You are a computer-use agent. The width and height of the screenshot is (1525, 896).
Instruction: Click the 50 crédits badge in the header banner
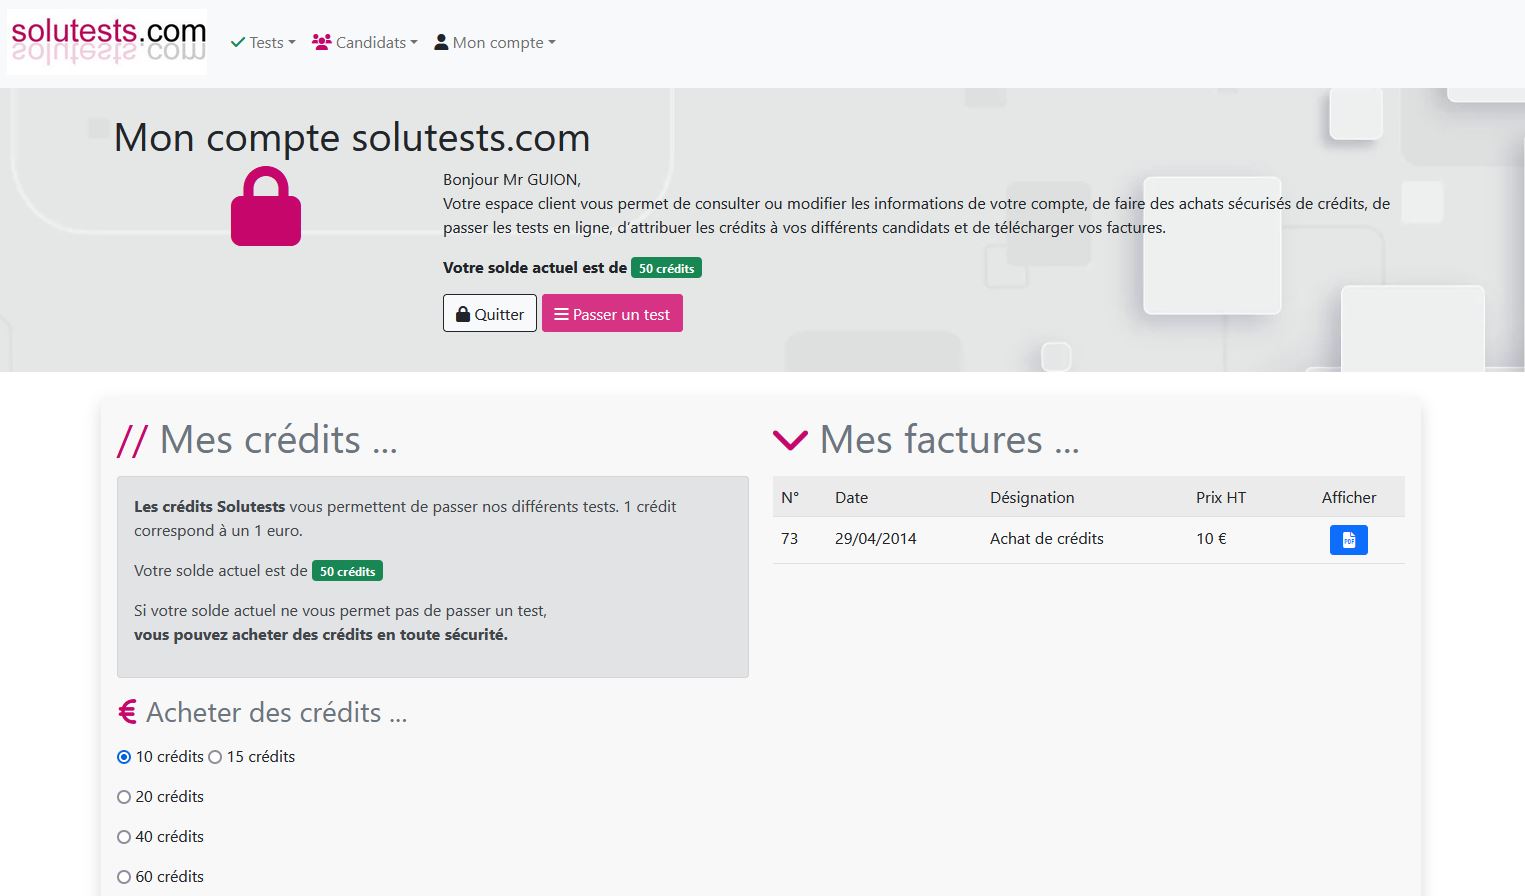666,268
